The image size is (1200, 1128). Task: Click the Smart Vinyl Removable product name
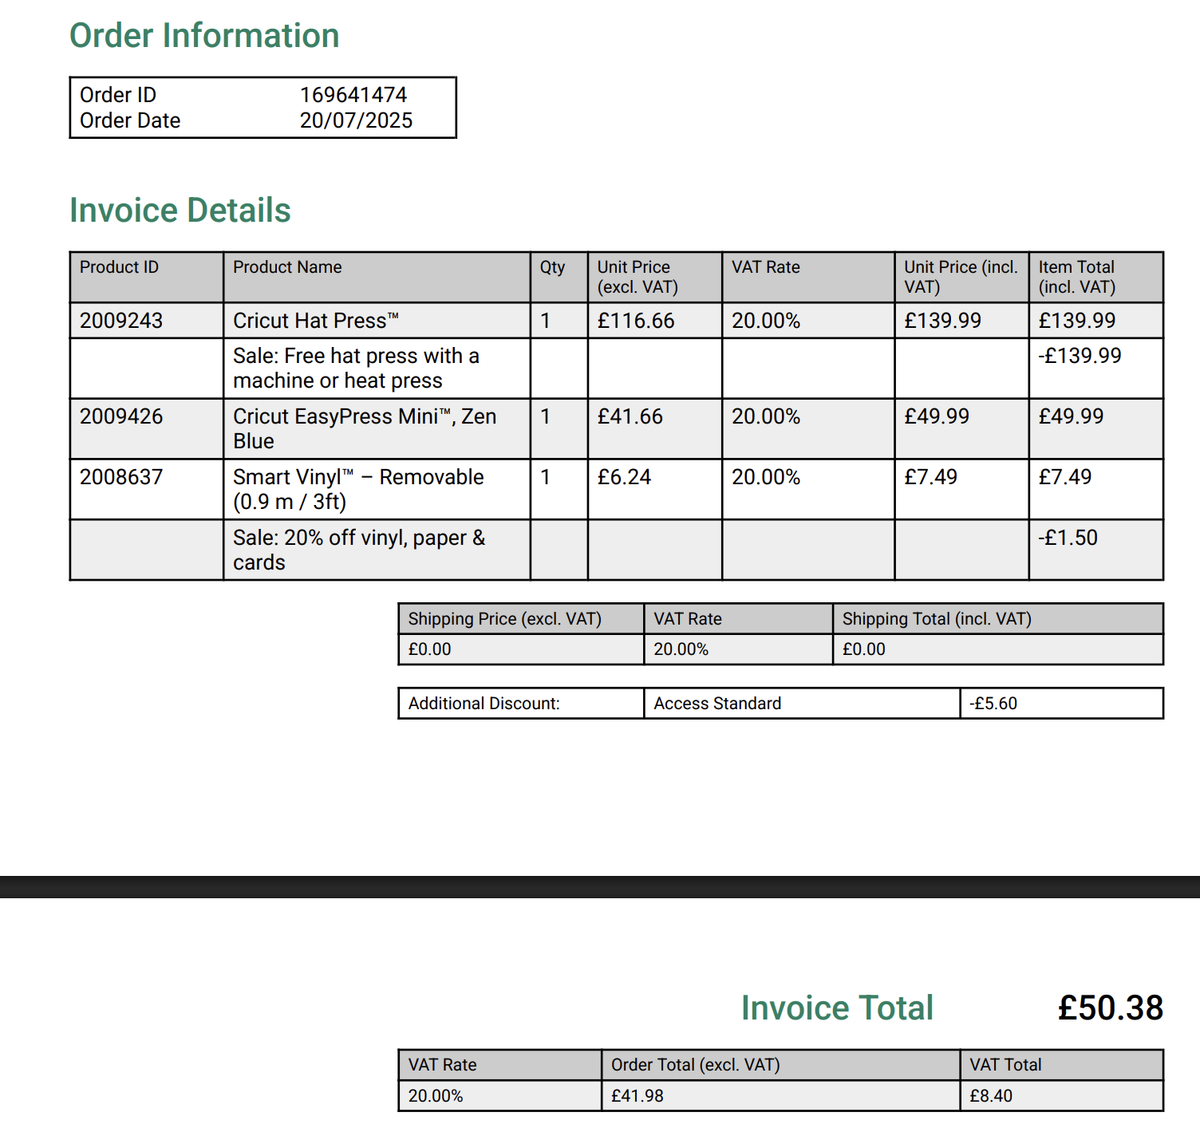pyautogui.click(x=358, y=489)
